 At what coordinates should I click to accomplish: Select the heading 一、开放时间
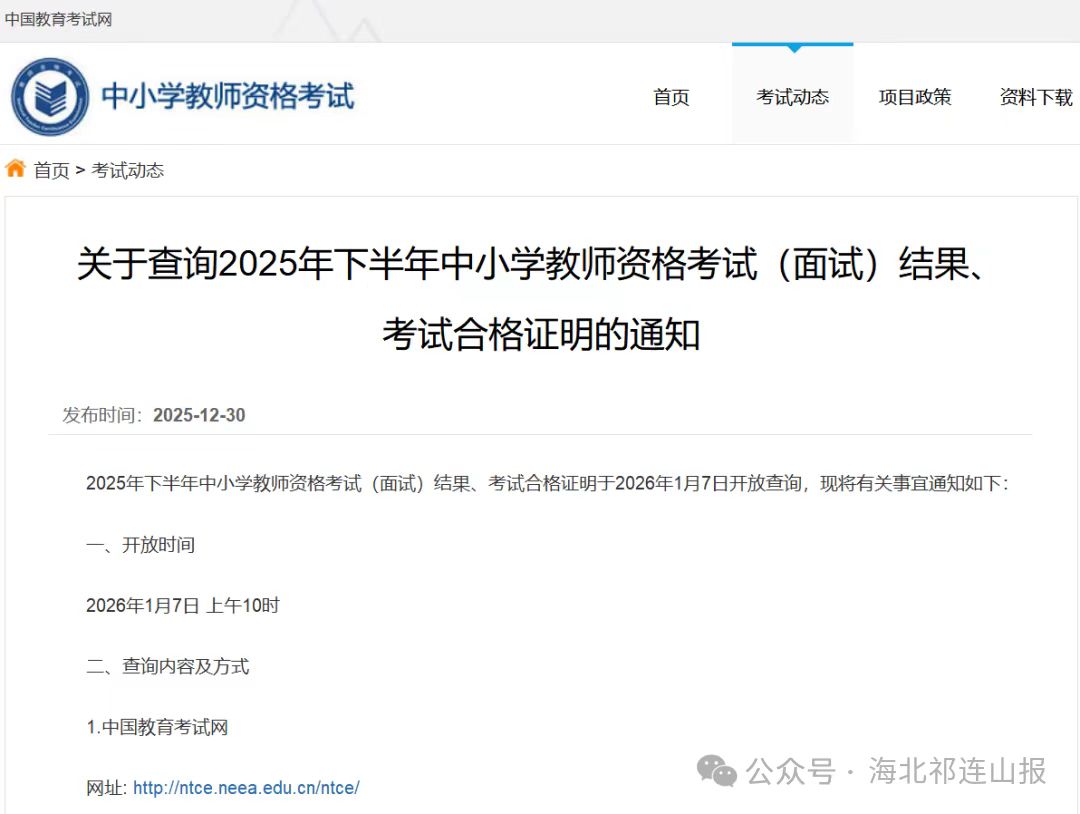point(140,545)
